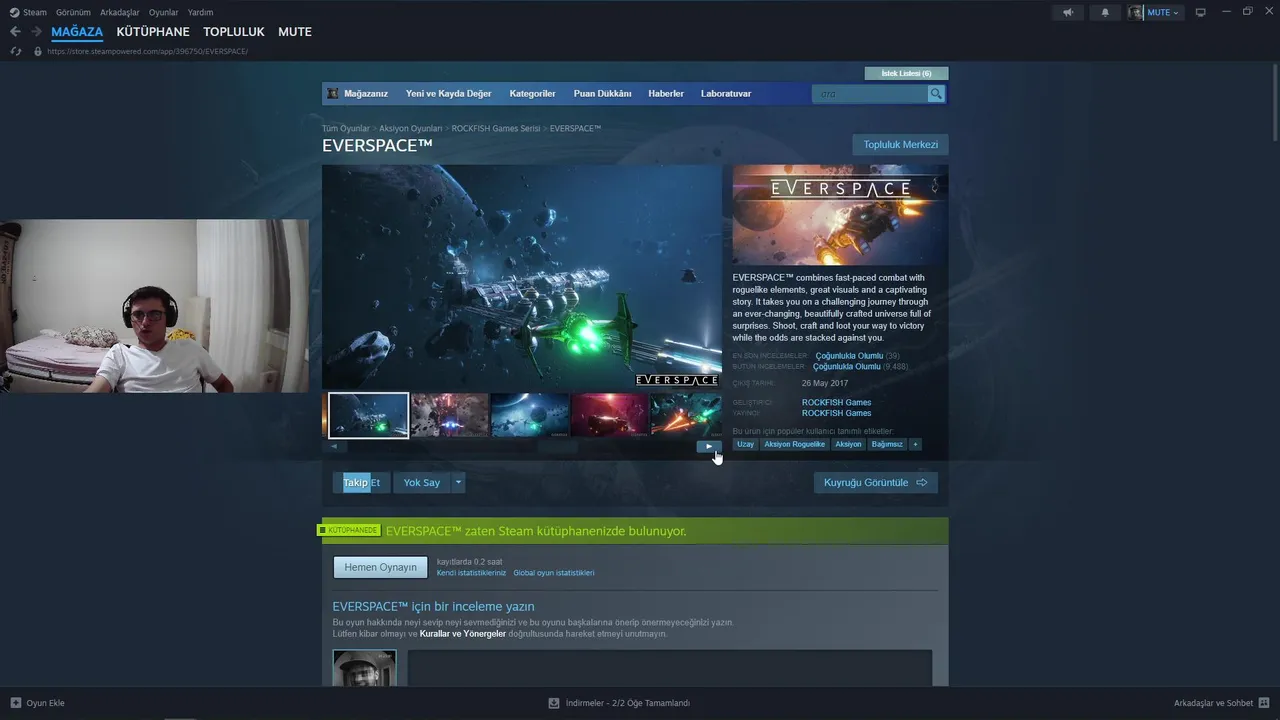
Task: Toggle the Yok Say ignore button
Action: 422,482
